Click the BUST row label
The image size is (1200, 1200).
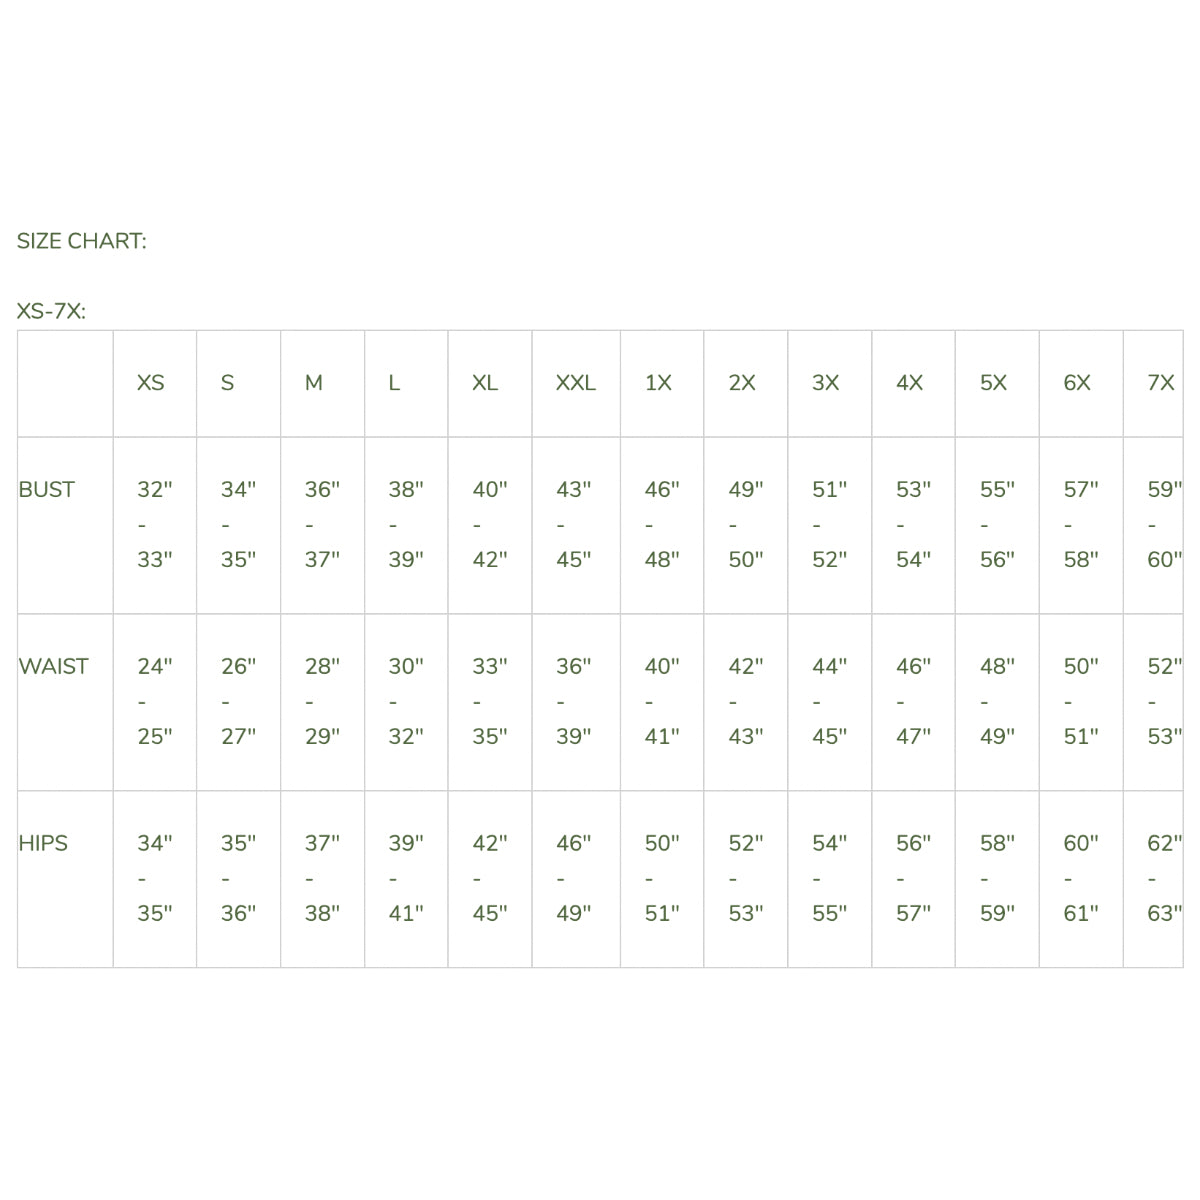point(47,490)
